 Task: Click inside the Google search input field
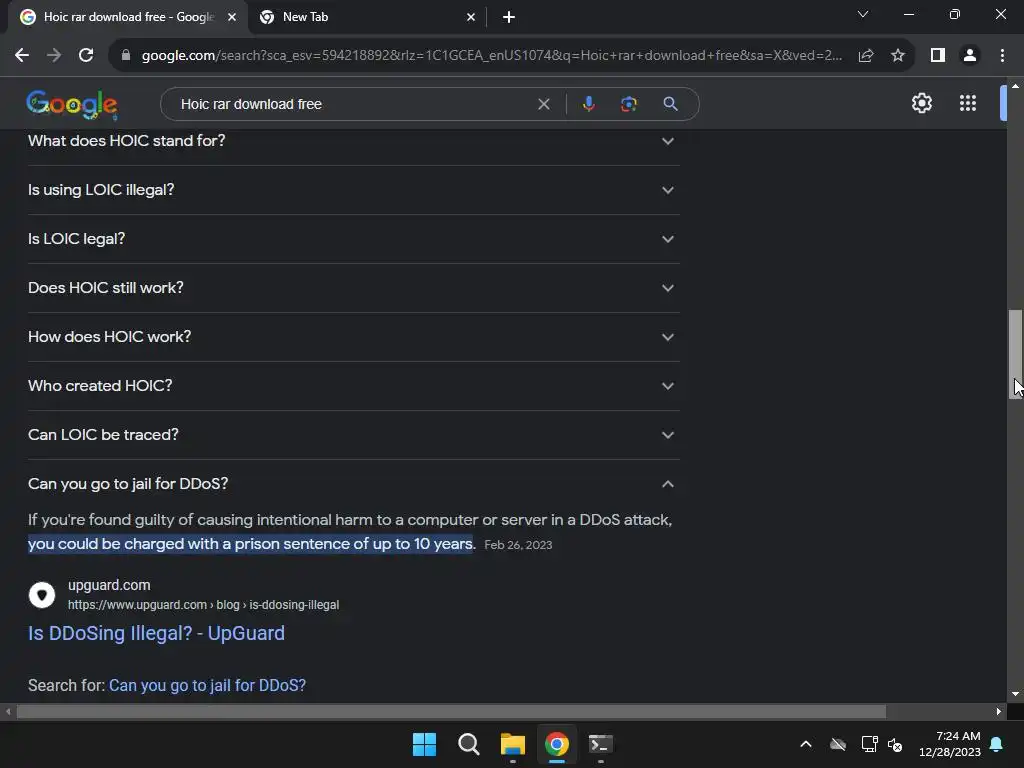[353, 104]
